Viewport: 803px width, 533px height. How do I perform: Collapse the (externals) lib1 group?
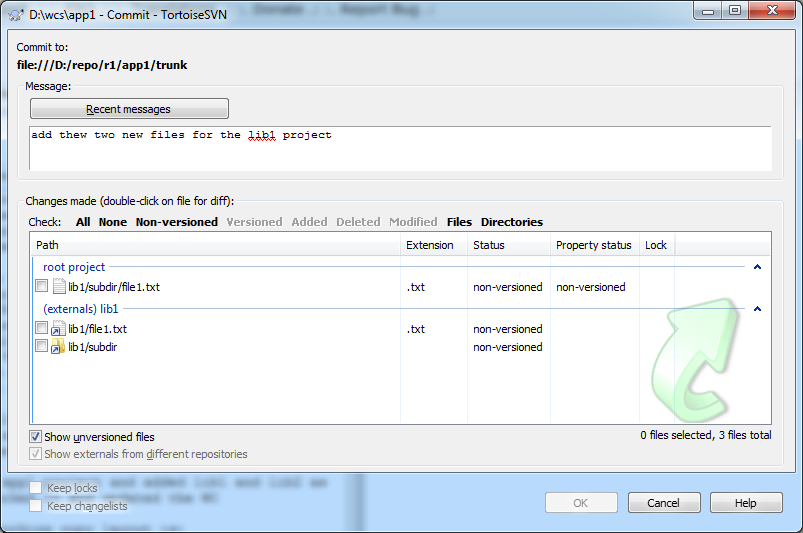point(757,309)
